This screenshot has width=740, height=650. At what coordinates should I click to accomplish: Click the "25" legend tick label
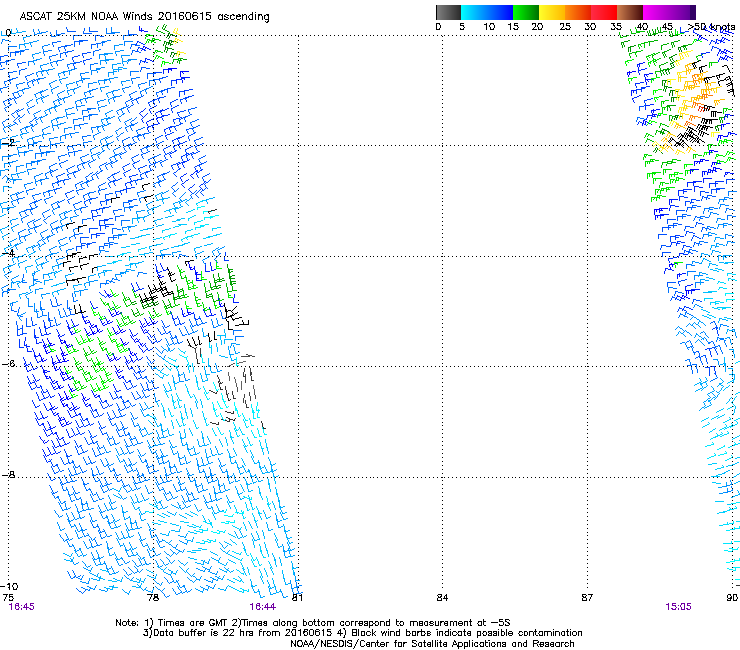click(565, 27)
